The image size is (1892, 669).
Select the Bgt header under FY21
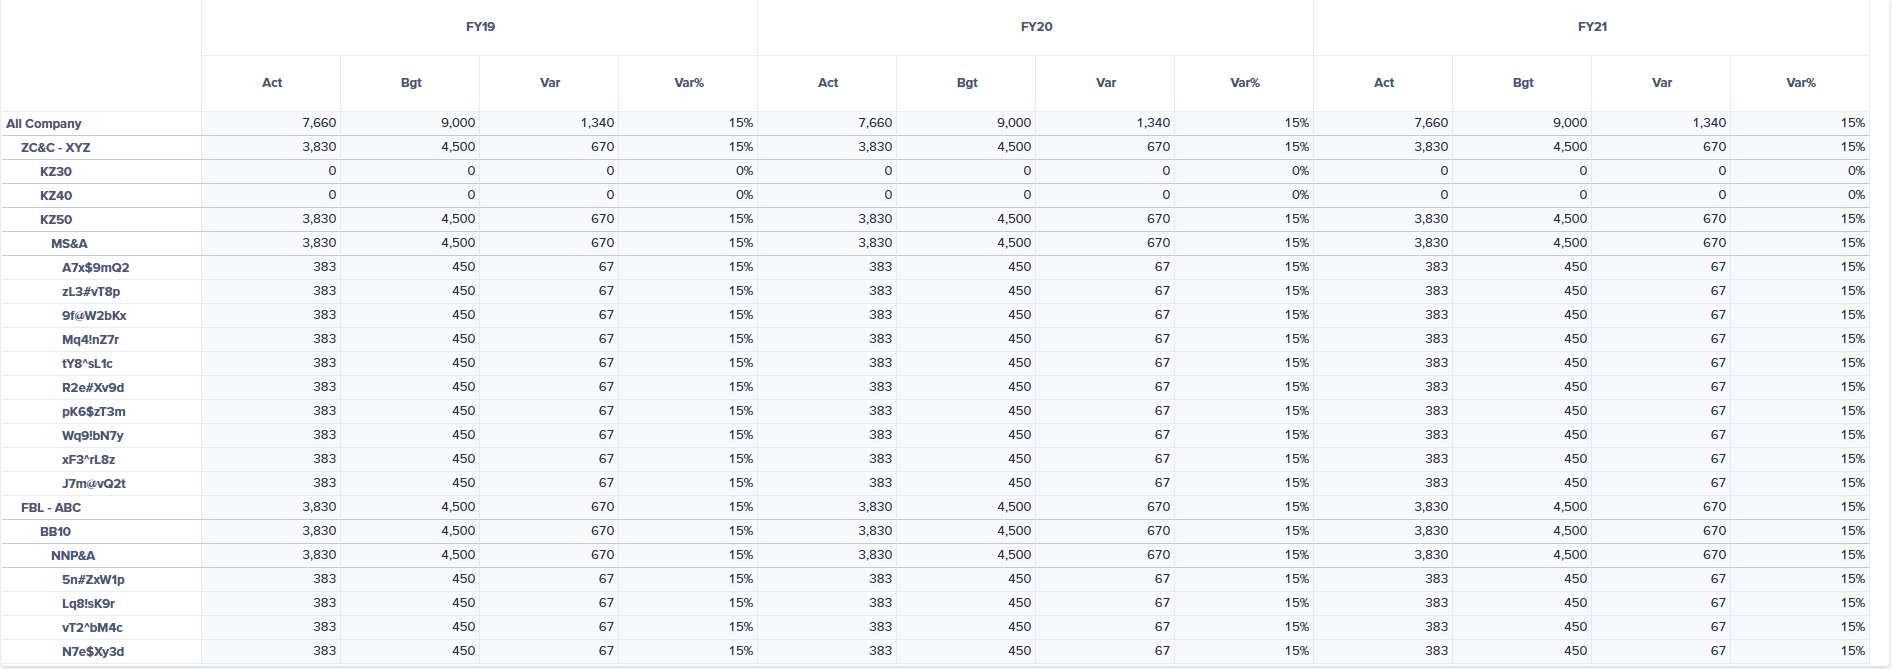(1523, 83)
